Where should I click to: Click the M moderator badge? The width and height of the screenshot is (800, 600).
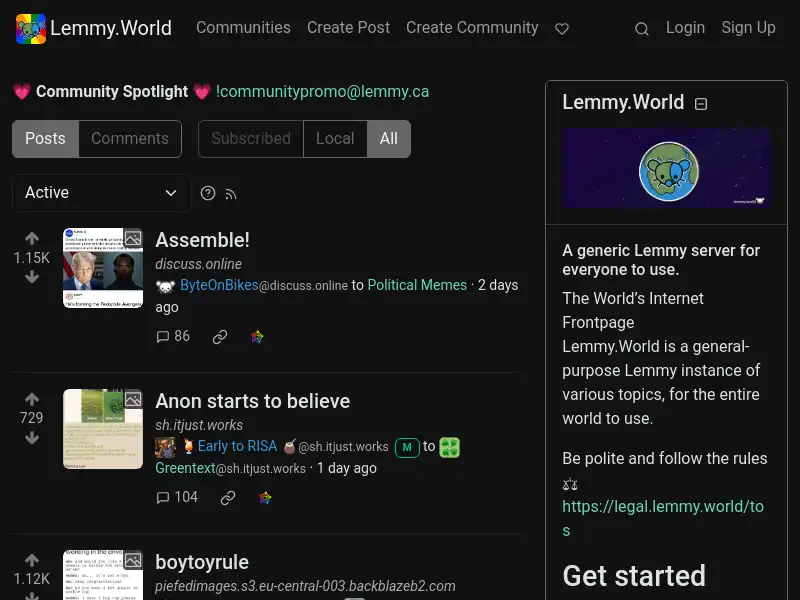[407, 448]
